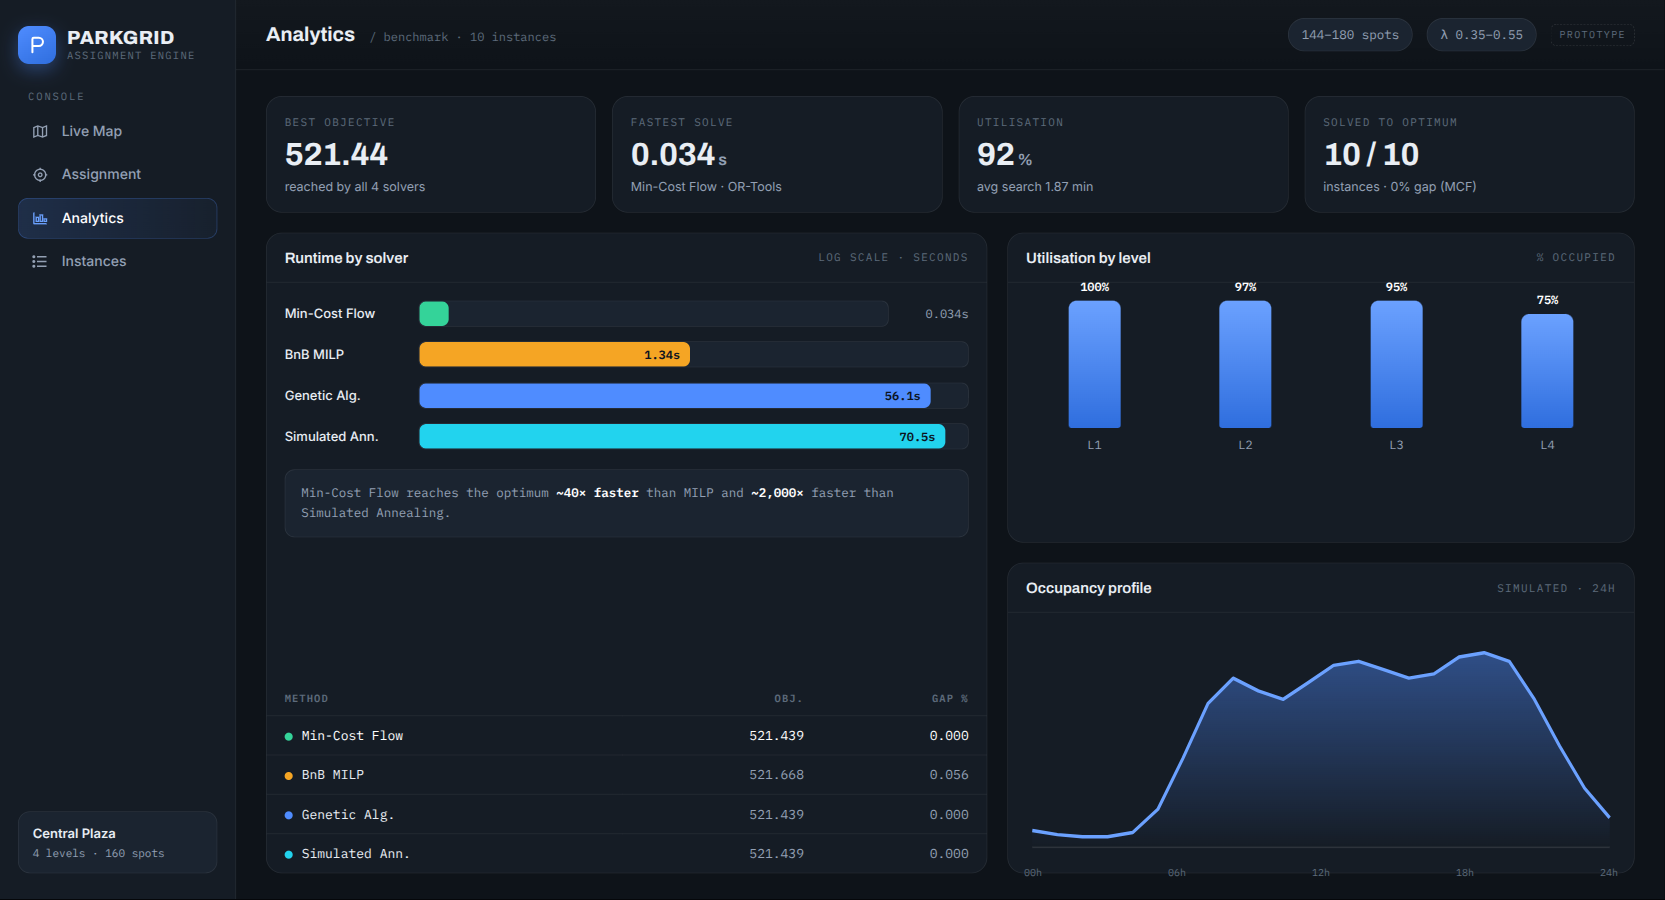Click the Solved to Optimum 10/10 card
Image resolution: width=1665 pixels, height=900 pixels.
1469,154
